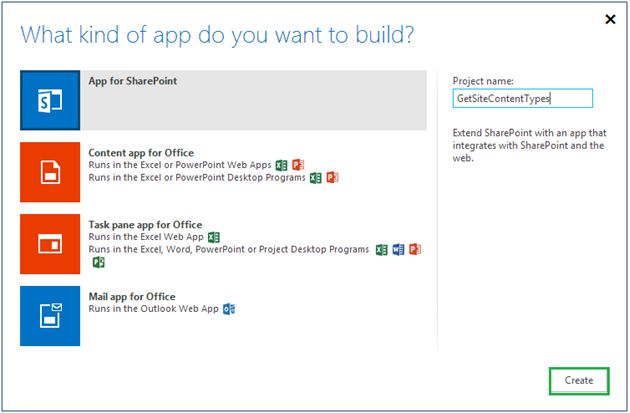Close the app type dialog
This screenshot has height=413, width=630.
(609, 18)
